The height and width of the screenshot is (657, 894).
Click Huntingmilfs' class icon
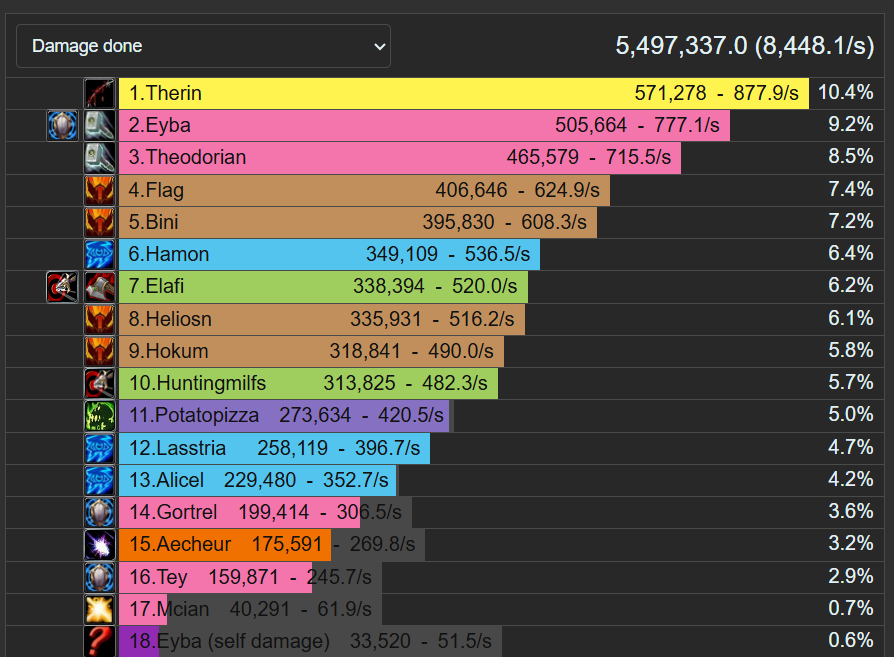pyautogui.click(x=100, y=383)
